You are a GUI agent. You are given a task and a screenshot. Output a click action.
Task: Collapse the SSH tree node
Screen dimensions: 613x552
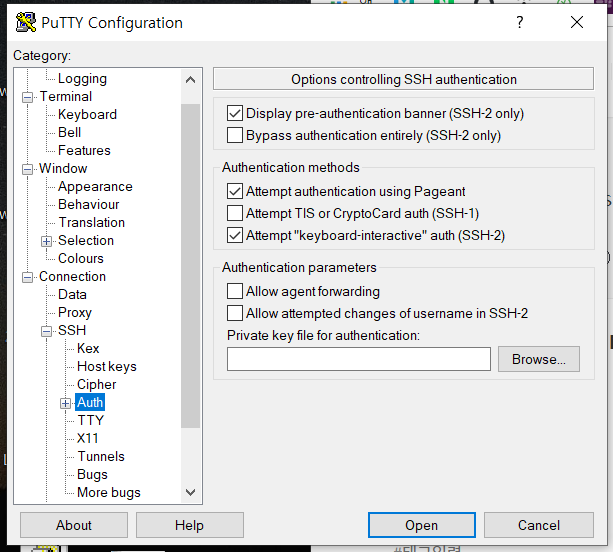coord(46,331)
